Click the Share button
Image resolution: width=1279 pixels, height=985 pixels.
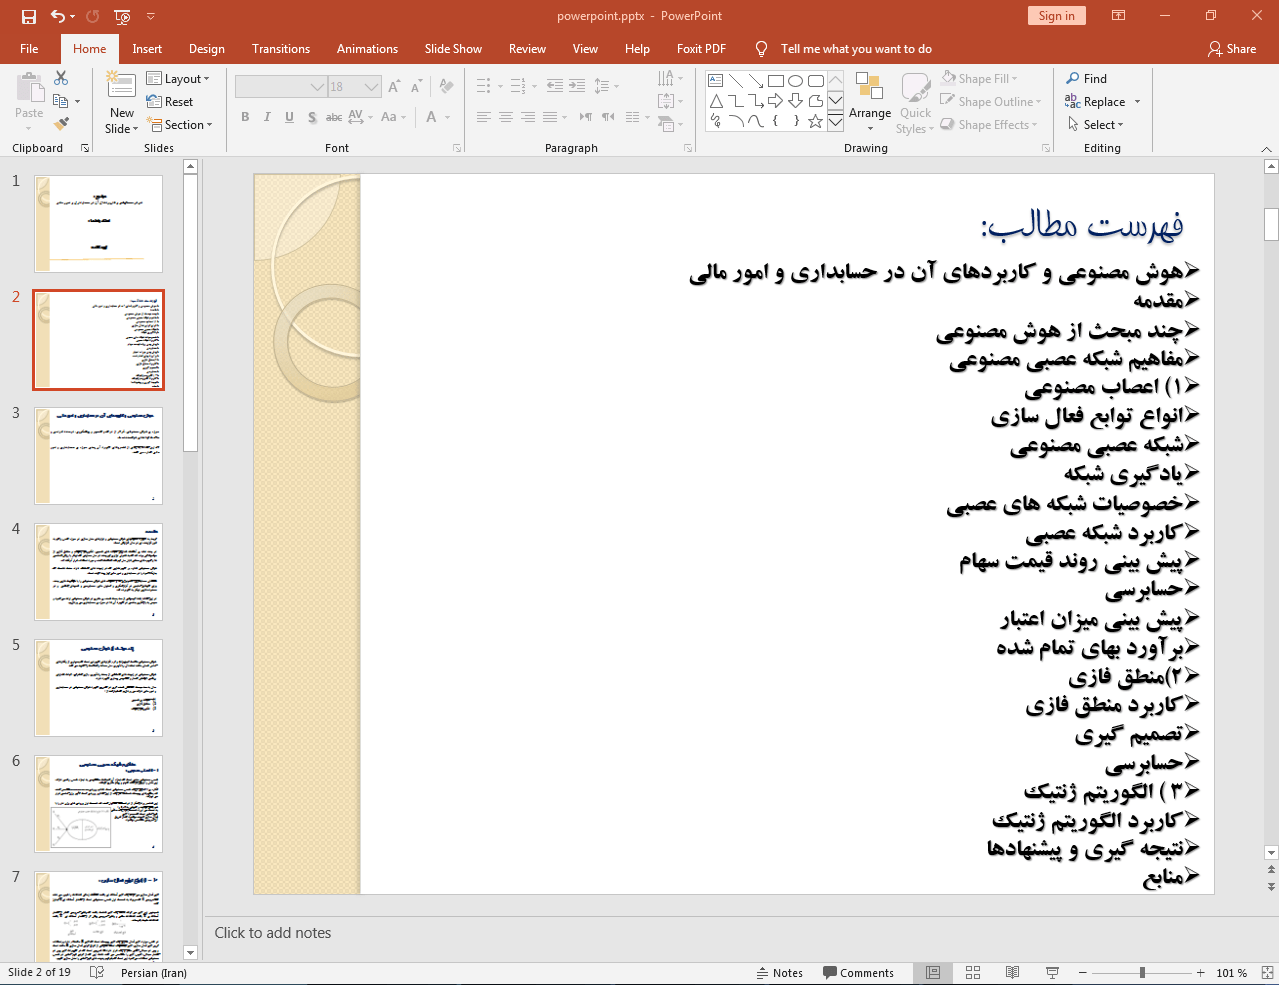click(x=1232, y=49)
